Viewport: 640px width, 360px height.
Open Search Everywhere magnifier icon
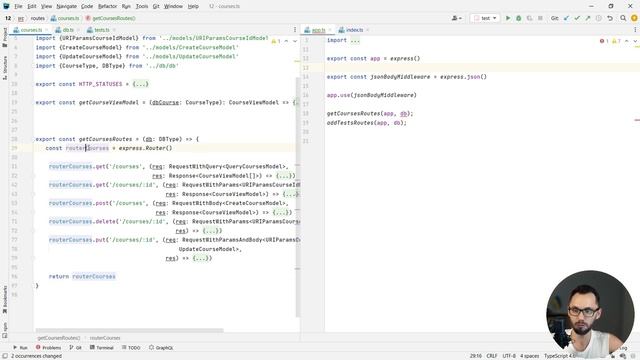(x=623, y=18)
